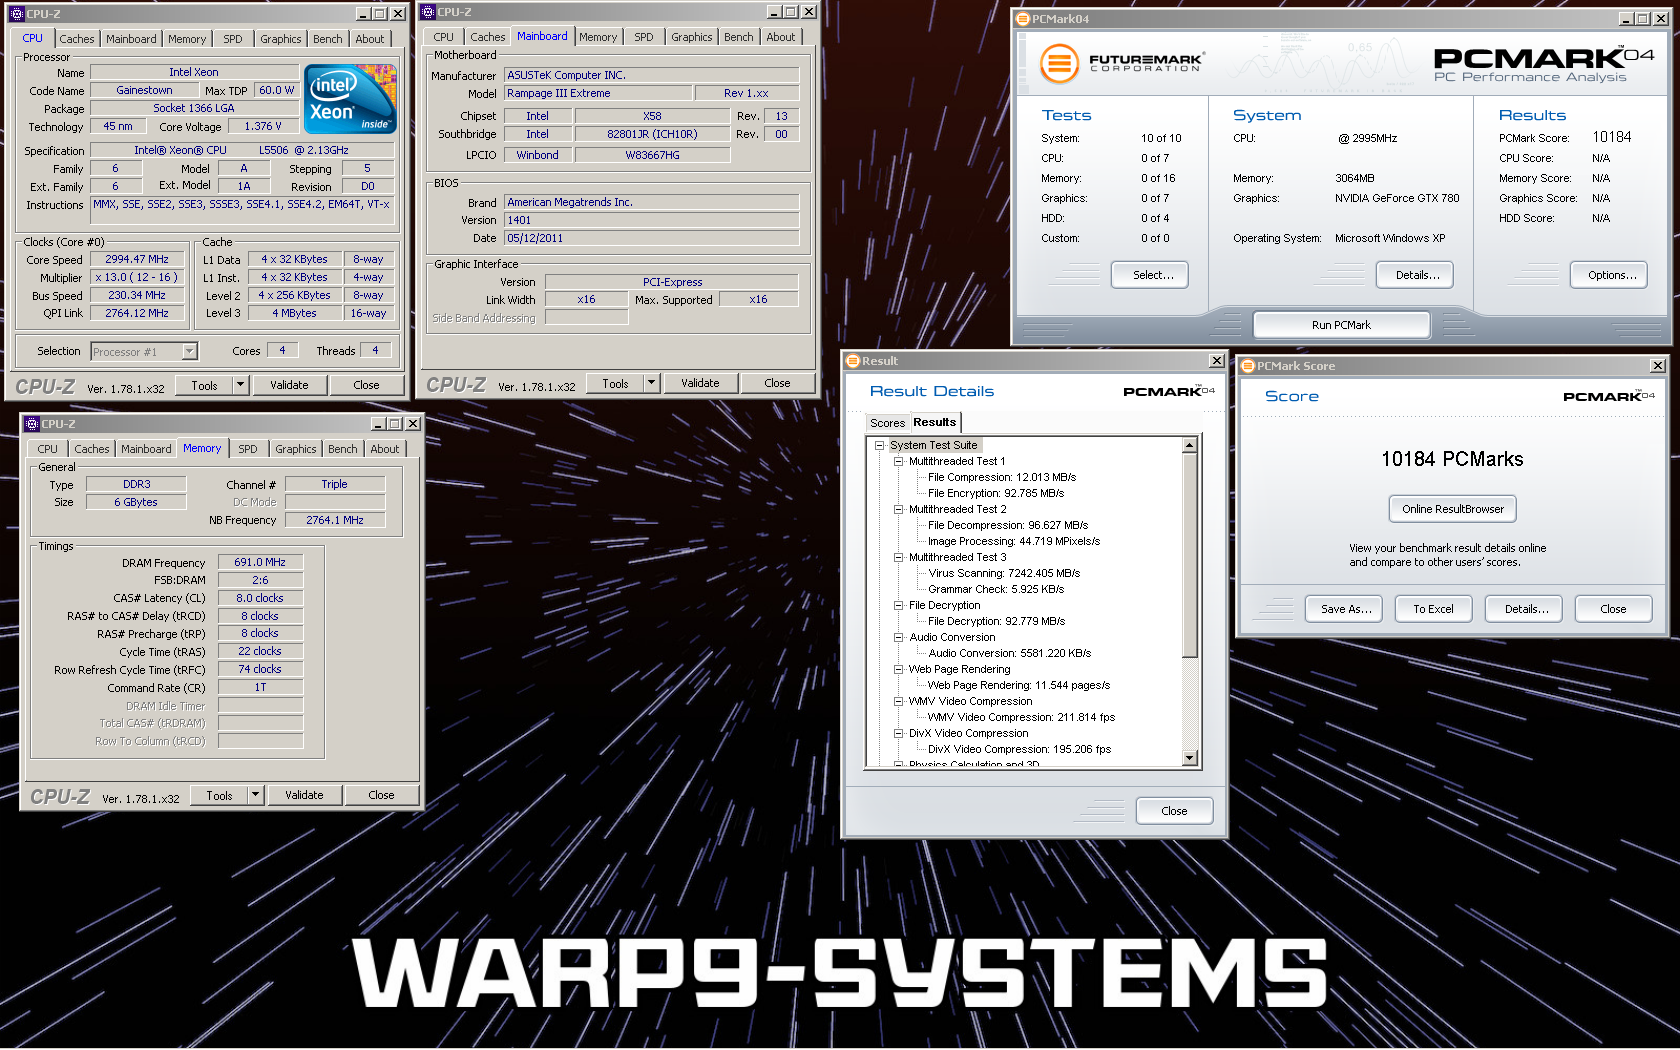Click Select... under Tests

point(1150,275)
